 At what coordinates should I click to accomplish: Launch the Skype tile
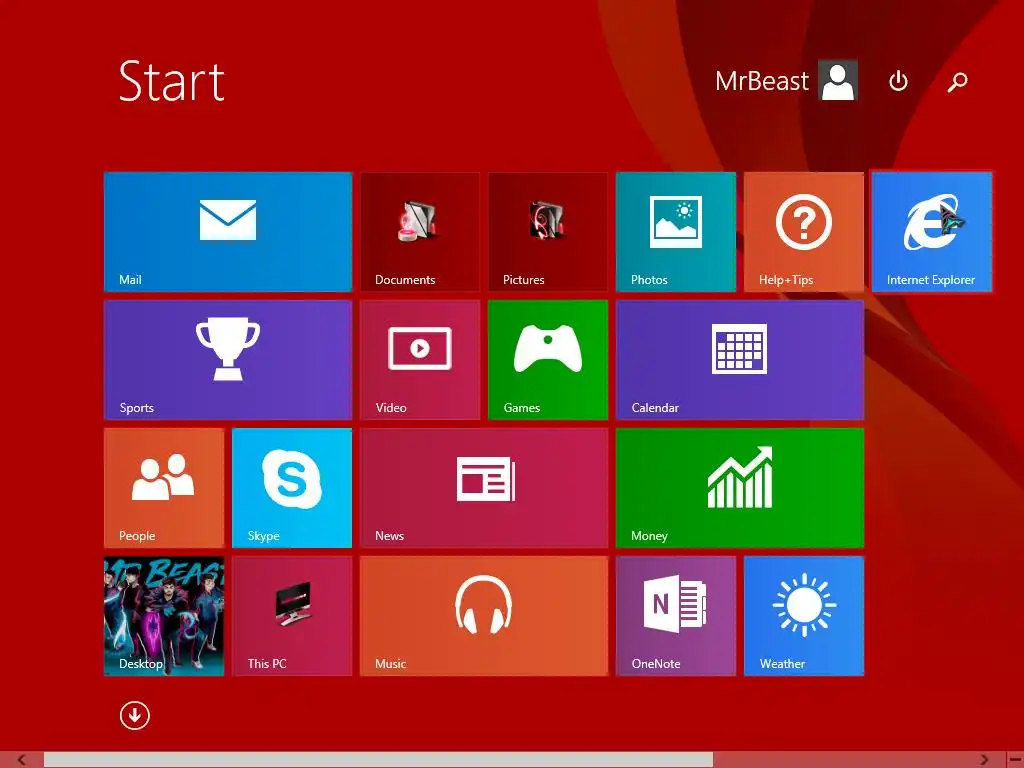coord(292,488)
